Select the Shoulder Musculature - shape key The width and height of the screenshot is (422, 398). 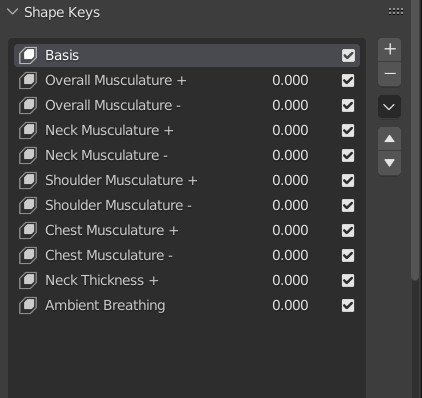187,205
